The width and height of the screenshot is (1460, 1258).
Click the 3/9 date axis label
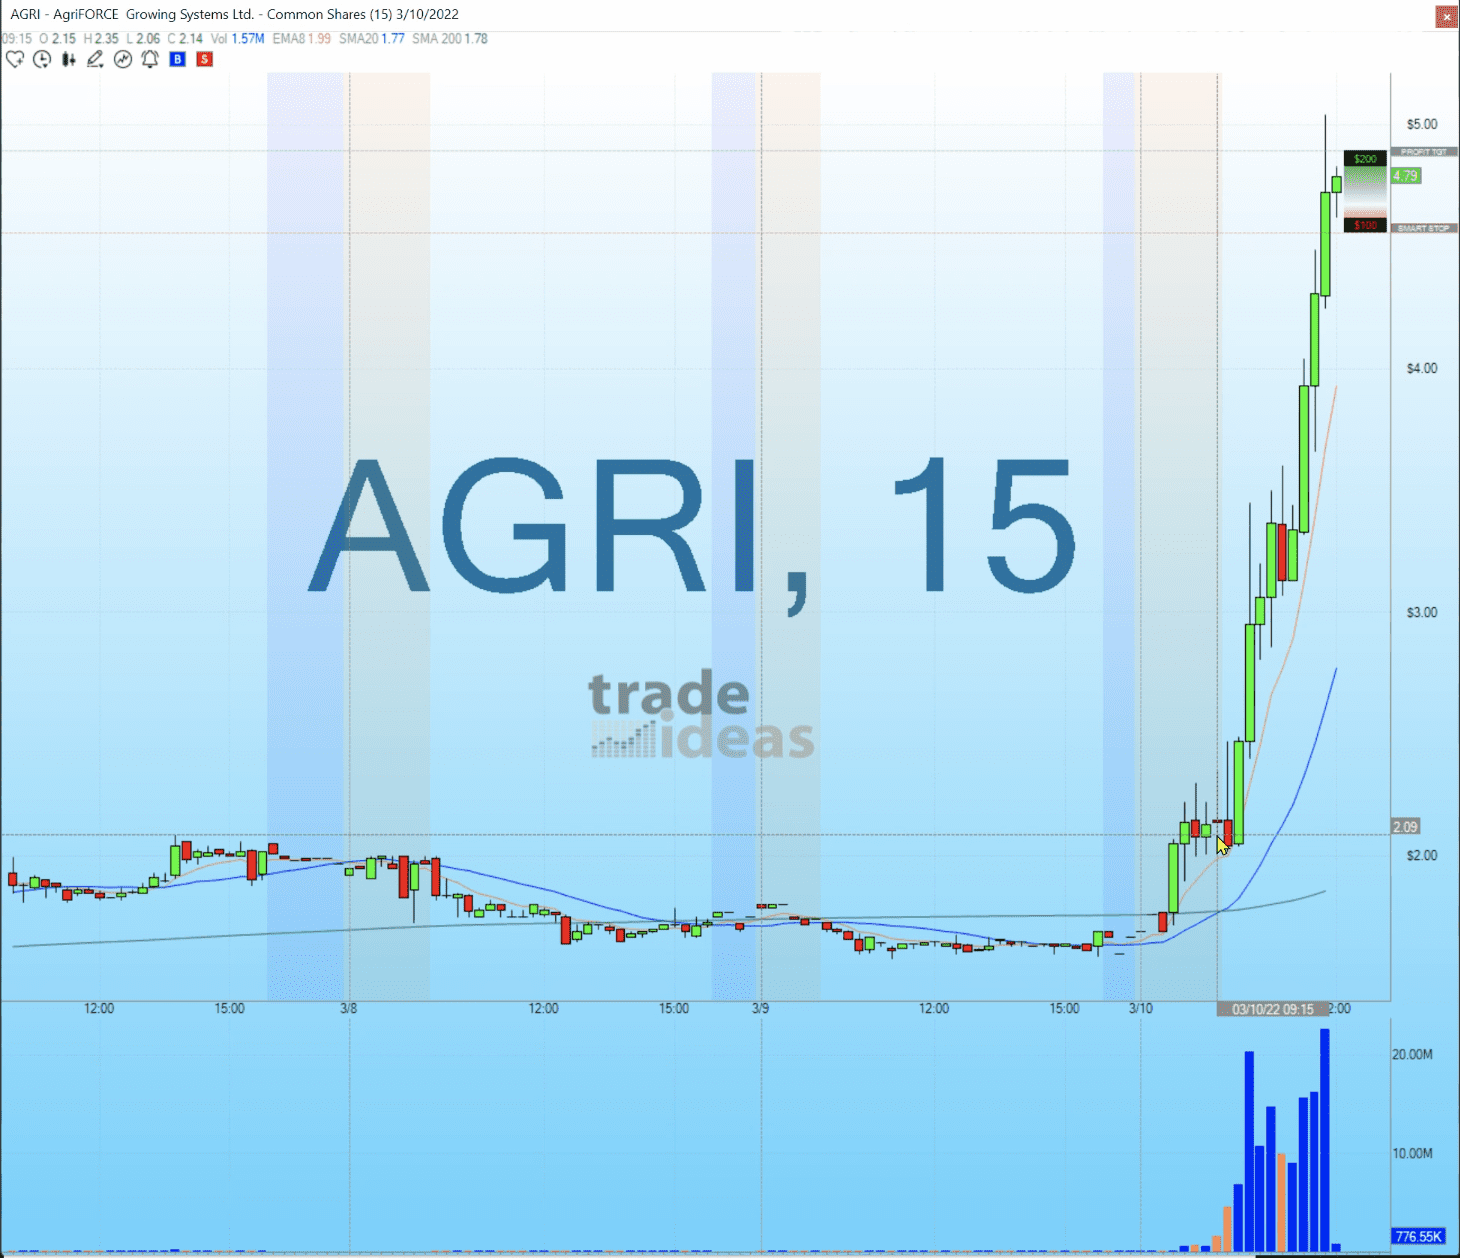coord(761,1008)
